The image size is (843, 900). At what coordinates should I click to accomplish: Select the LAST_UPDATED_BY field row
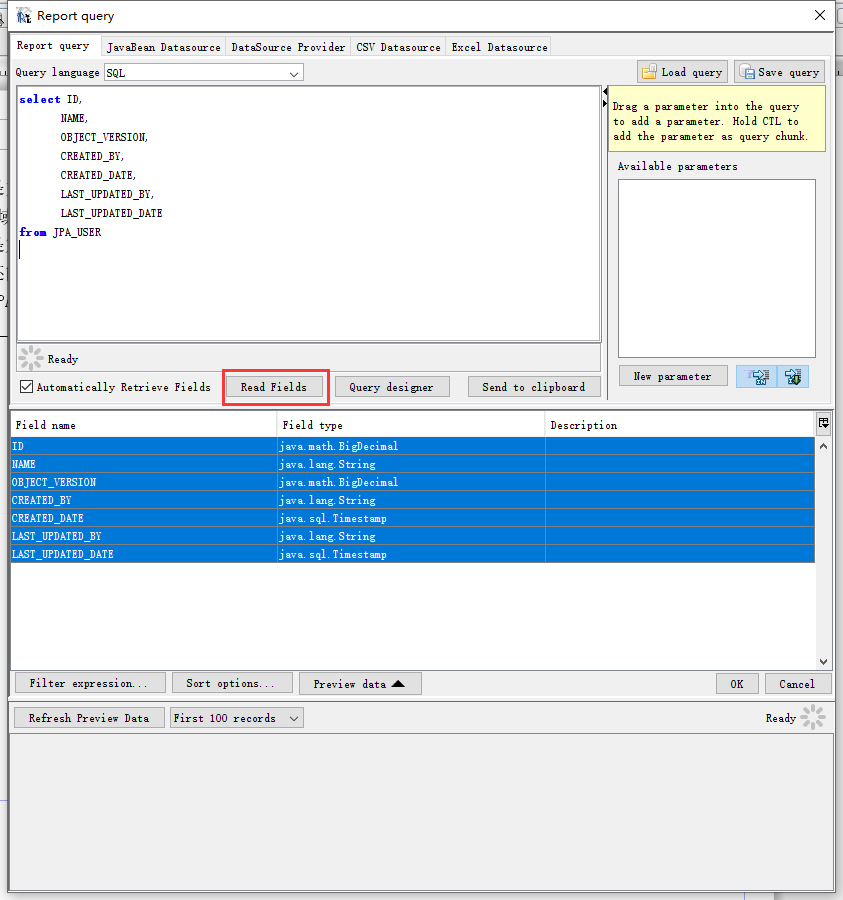413,536
